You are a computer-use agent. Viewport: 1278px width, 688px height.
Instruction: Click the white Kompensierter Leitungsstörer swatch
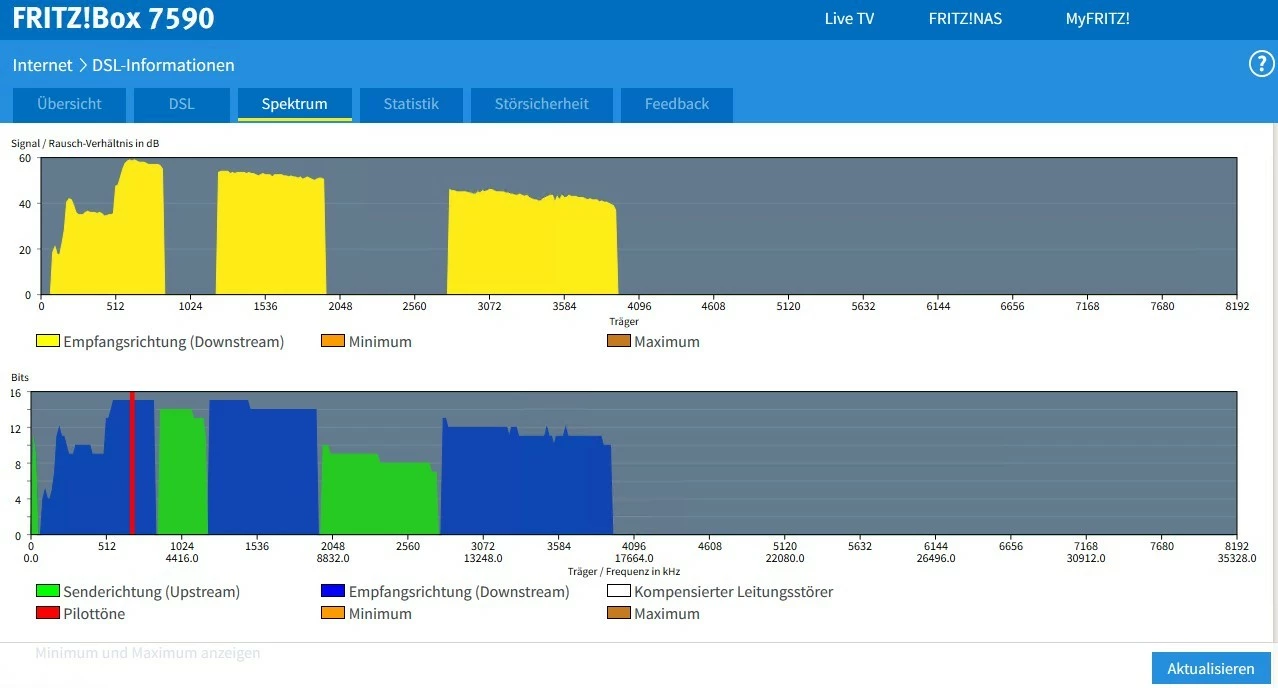(619, 591)
